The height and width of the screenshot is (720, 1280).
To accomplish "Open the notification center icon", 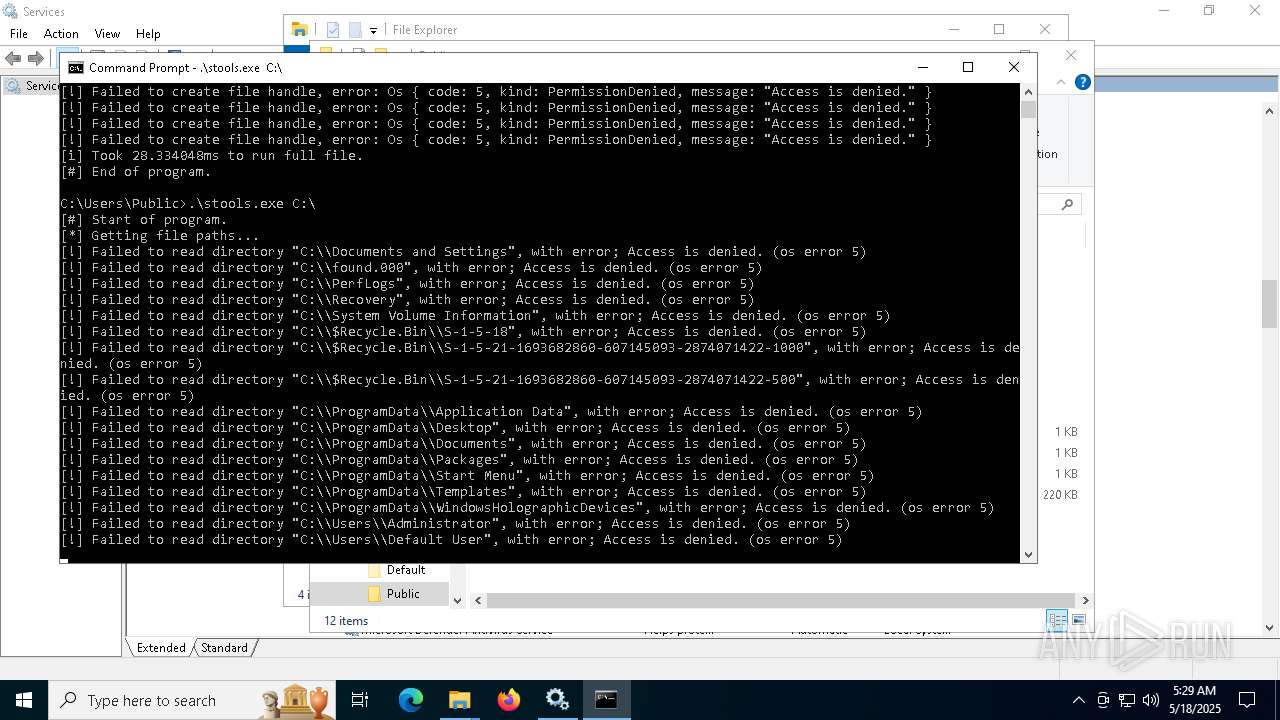I will pos(1247,700).
